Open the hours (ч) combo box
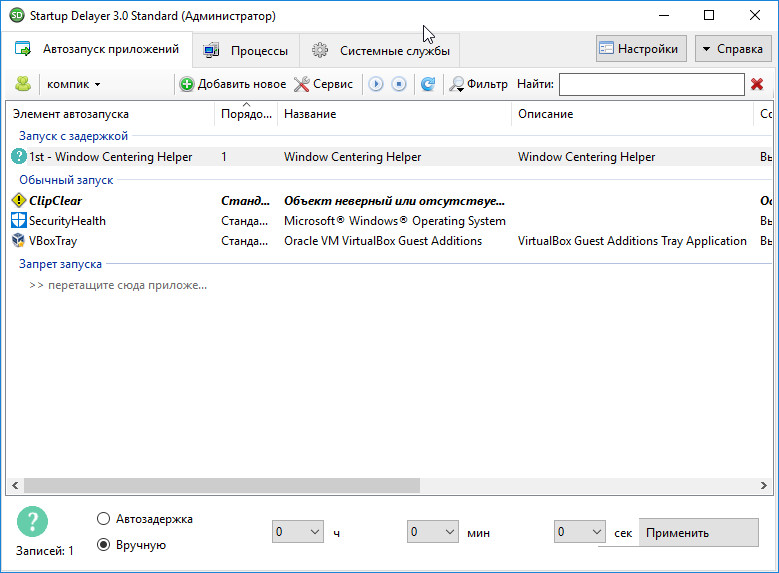 pos(298,532)
